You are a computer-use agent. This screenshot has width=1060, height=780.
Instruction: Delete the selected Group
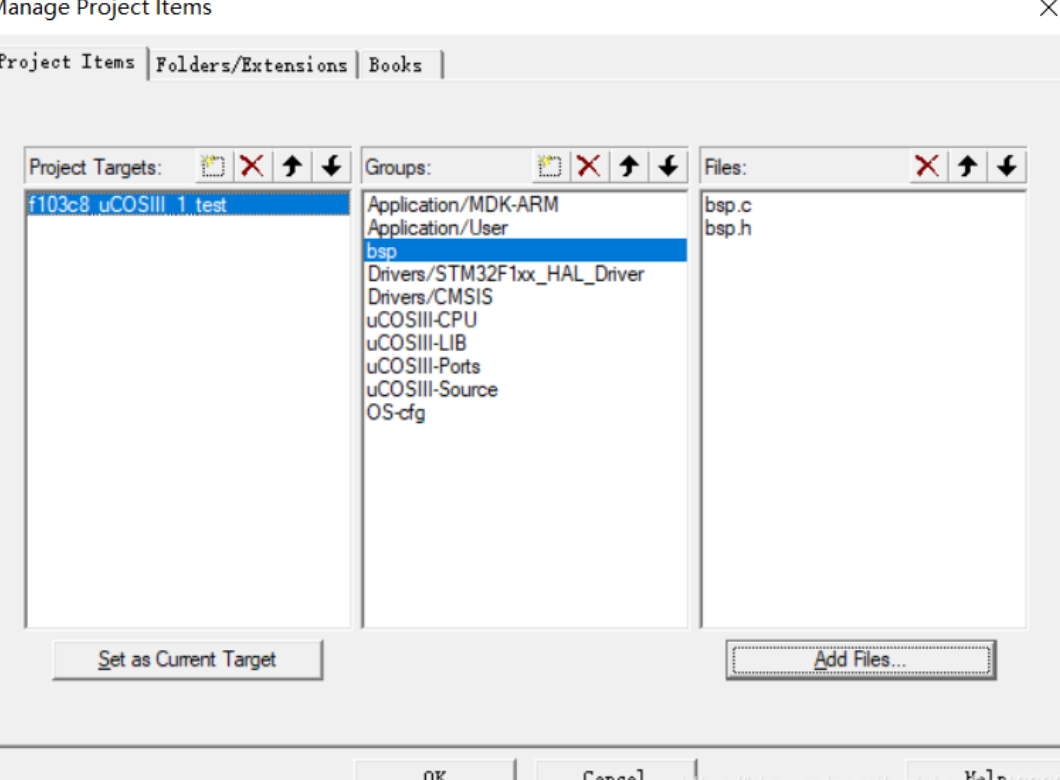(589, 166)
